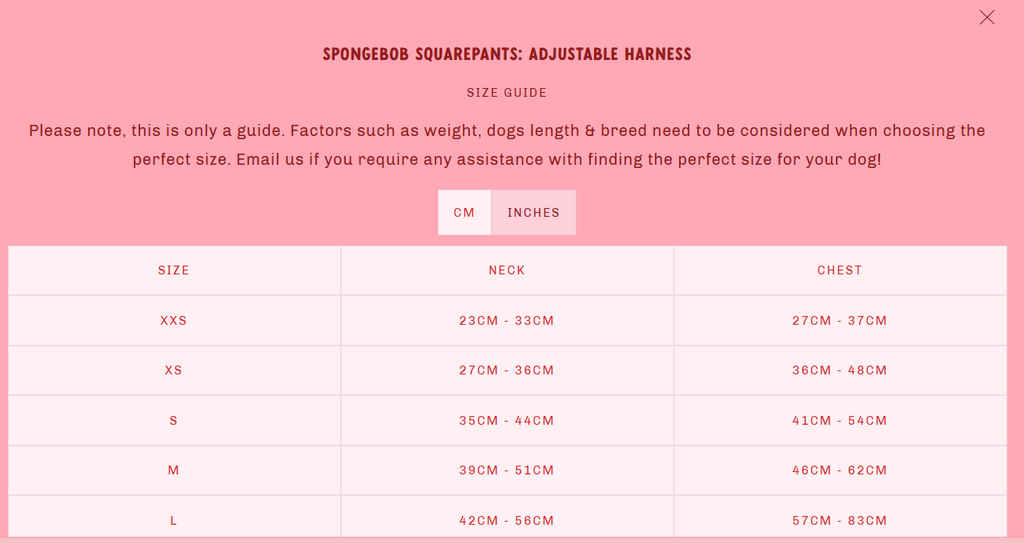Click the XXS chest measurement 27CM - 37CM
This screenshot has width=1024, height=544.
click(x=840, y=321)
